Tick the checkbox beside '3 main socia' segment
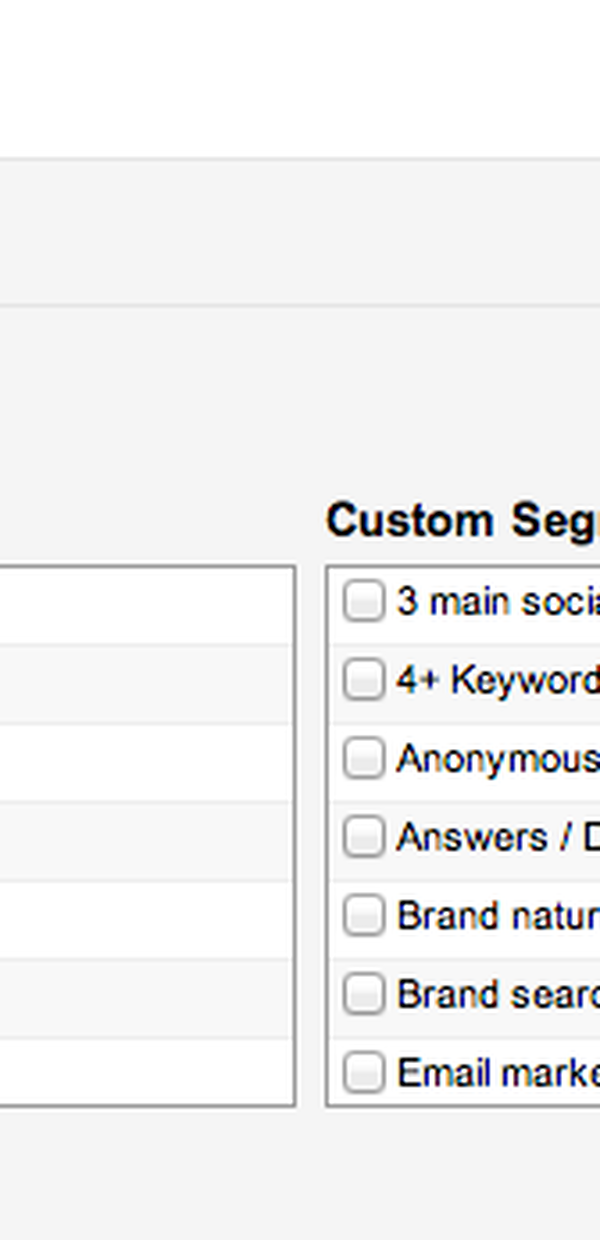Screen dimensions: 600x1240 (363, 602)
